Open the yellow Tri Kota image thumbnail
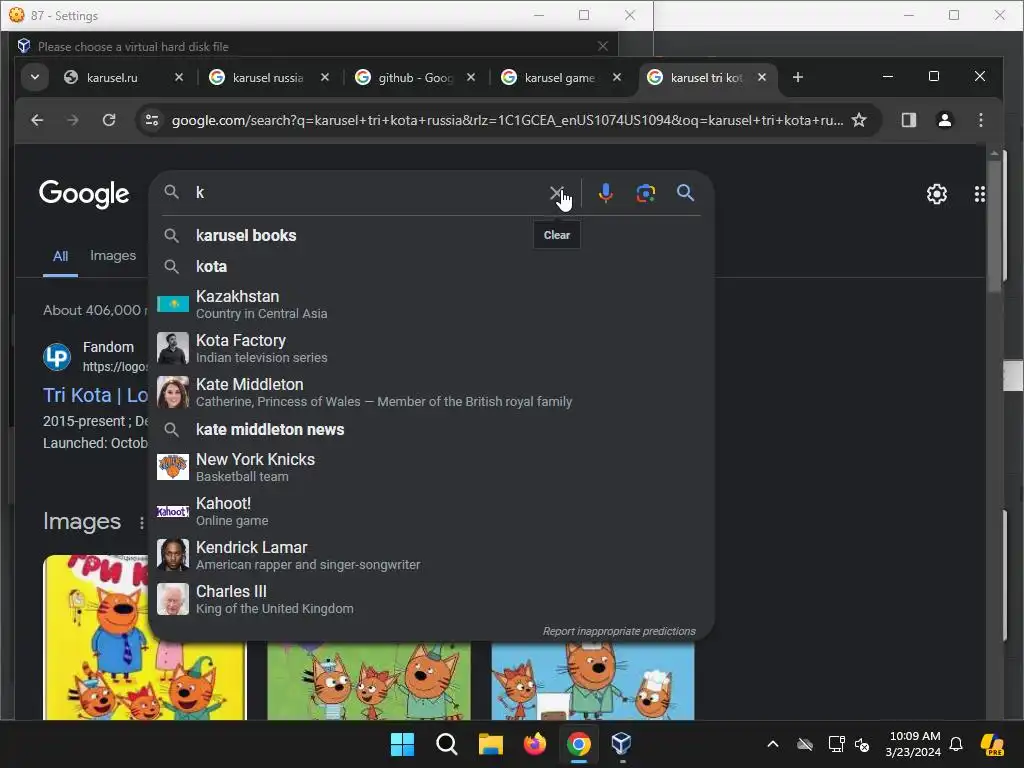 144,637
